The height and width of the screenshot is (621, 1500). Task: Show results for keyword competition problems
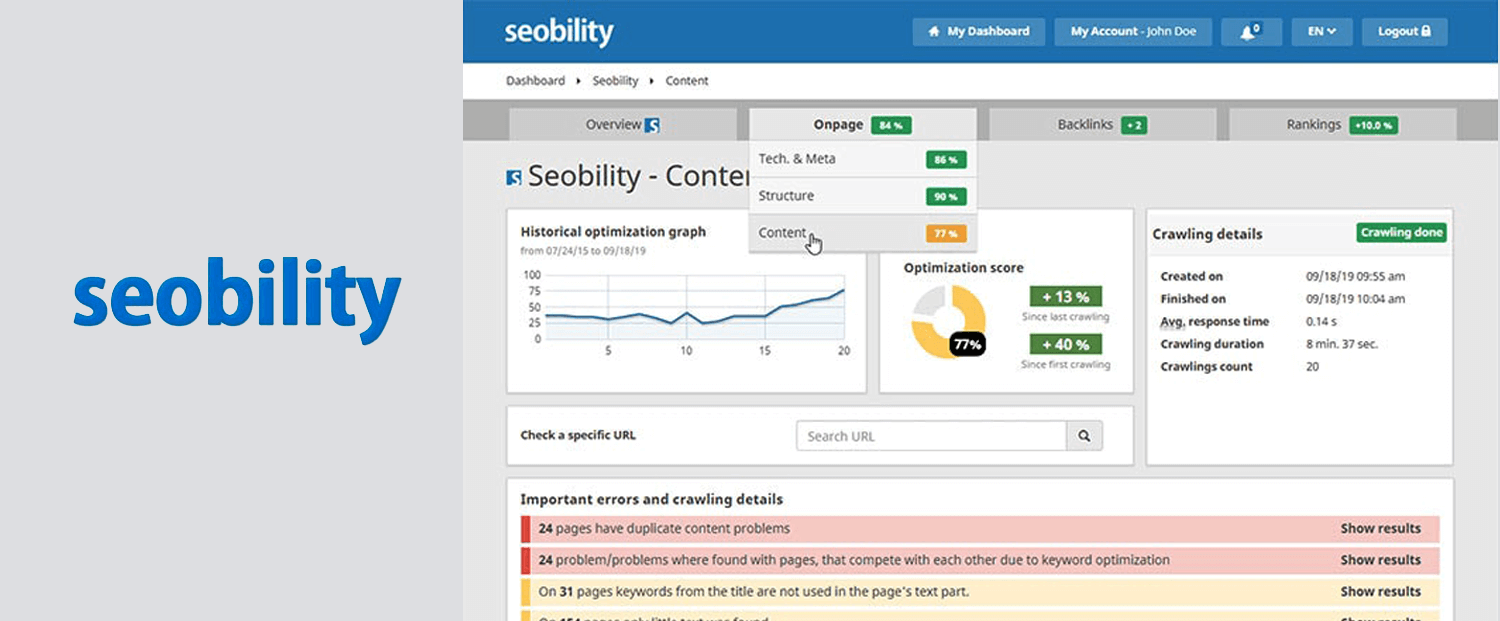coord(1380,560)
